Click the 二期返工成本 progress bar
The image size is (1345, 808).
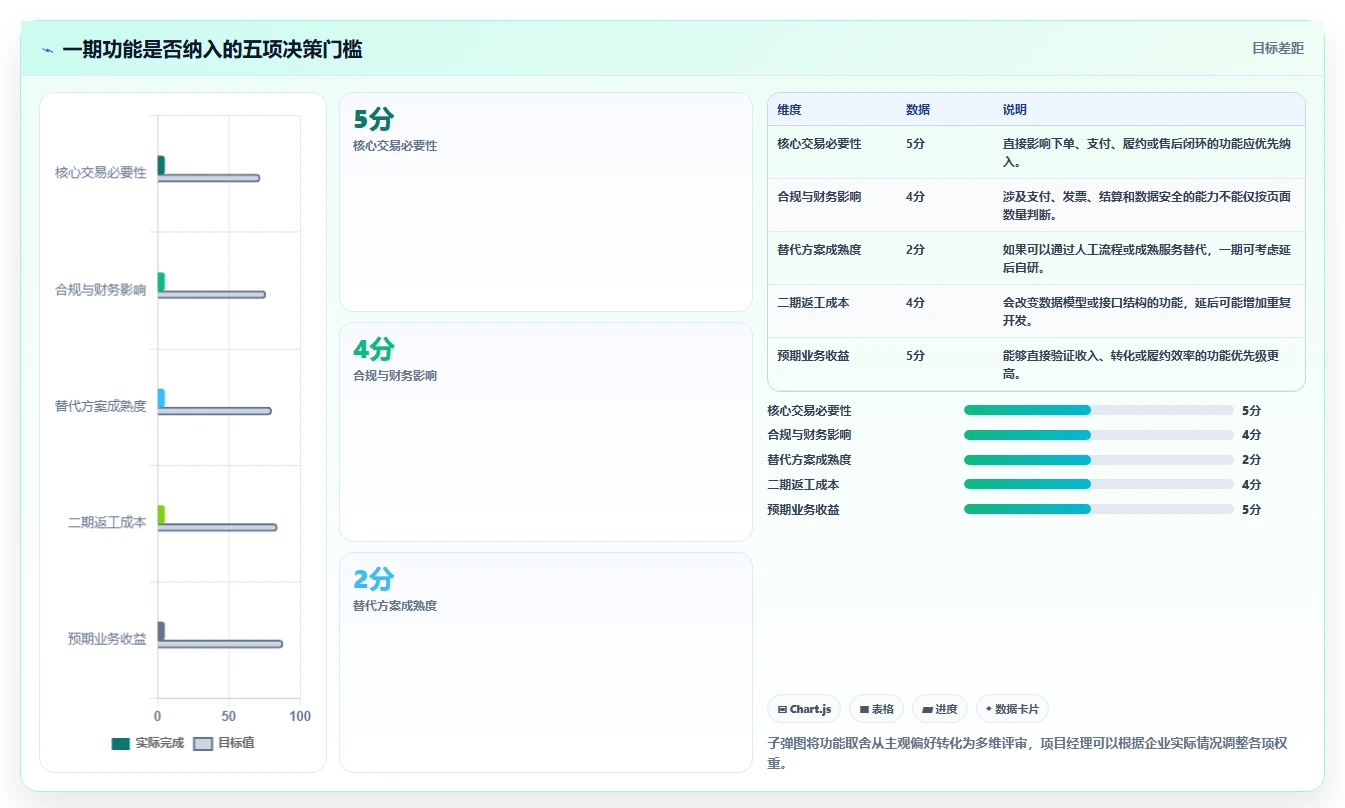1099,484
